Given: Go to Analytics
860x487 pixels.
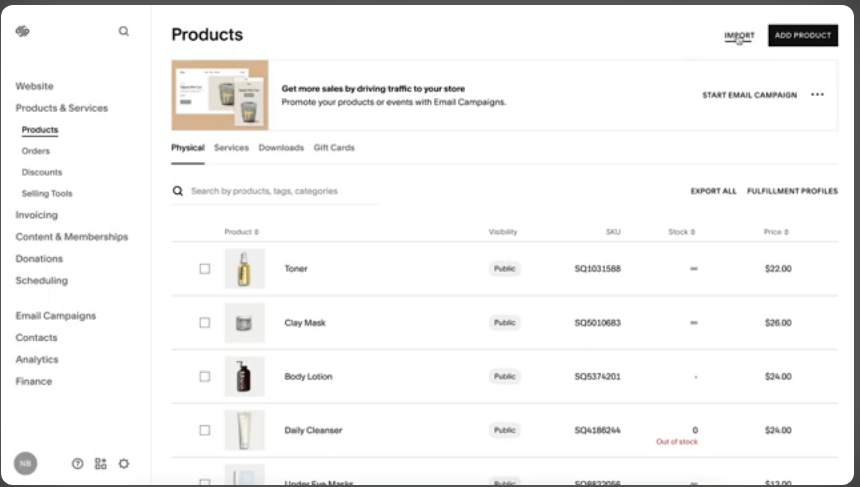Looking at the screenshot, I should [37, 360].
